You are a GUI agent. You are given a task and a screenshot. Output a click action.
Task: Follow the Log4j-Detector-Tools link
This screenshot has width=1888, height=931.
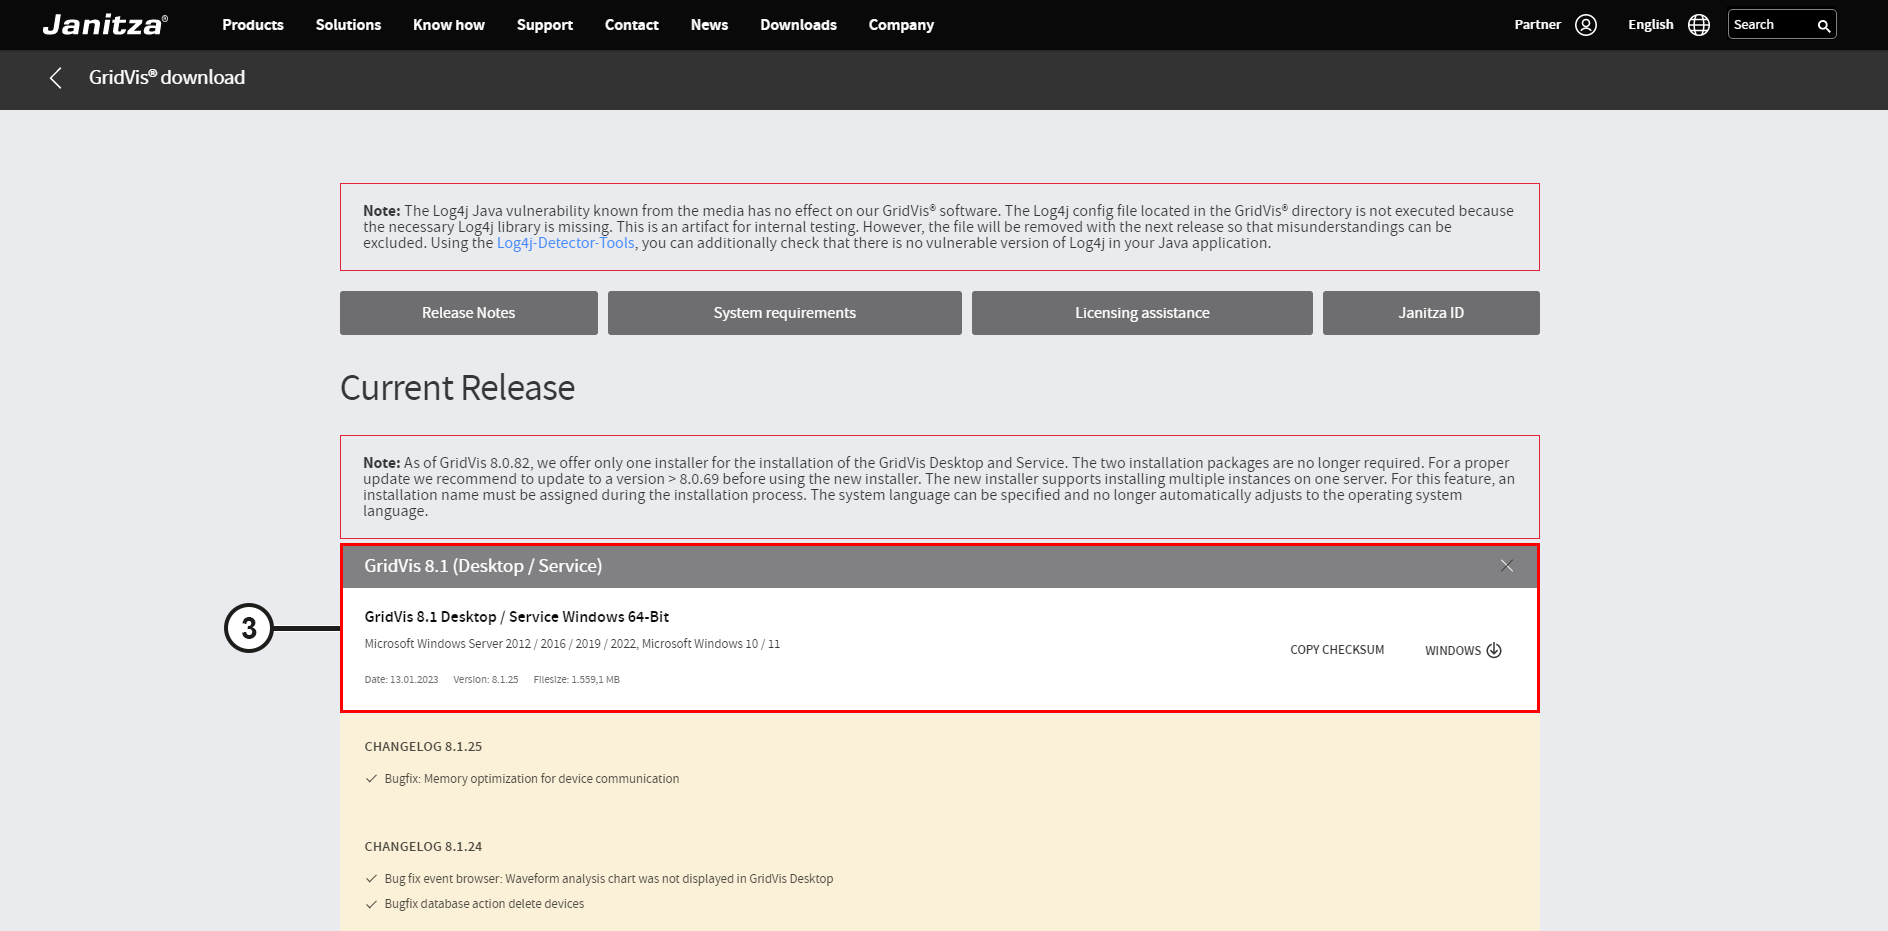tap(566, 243)
